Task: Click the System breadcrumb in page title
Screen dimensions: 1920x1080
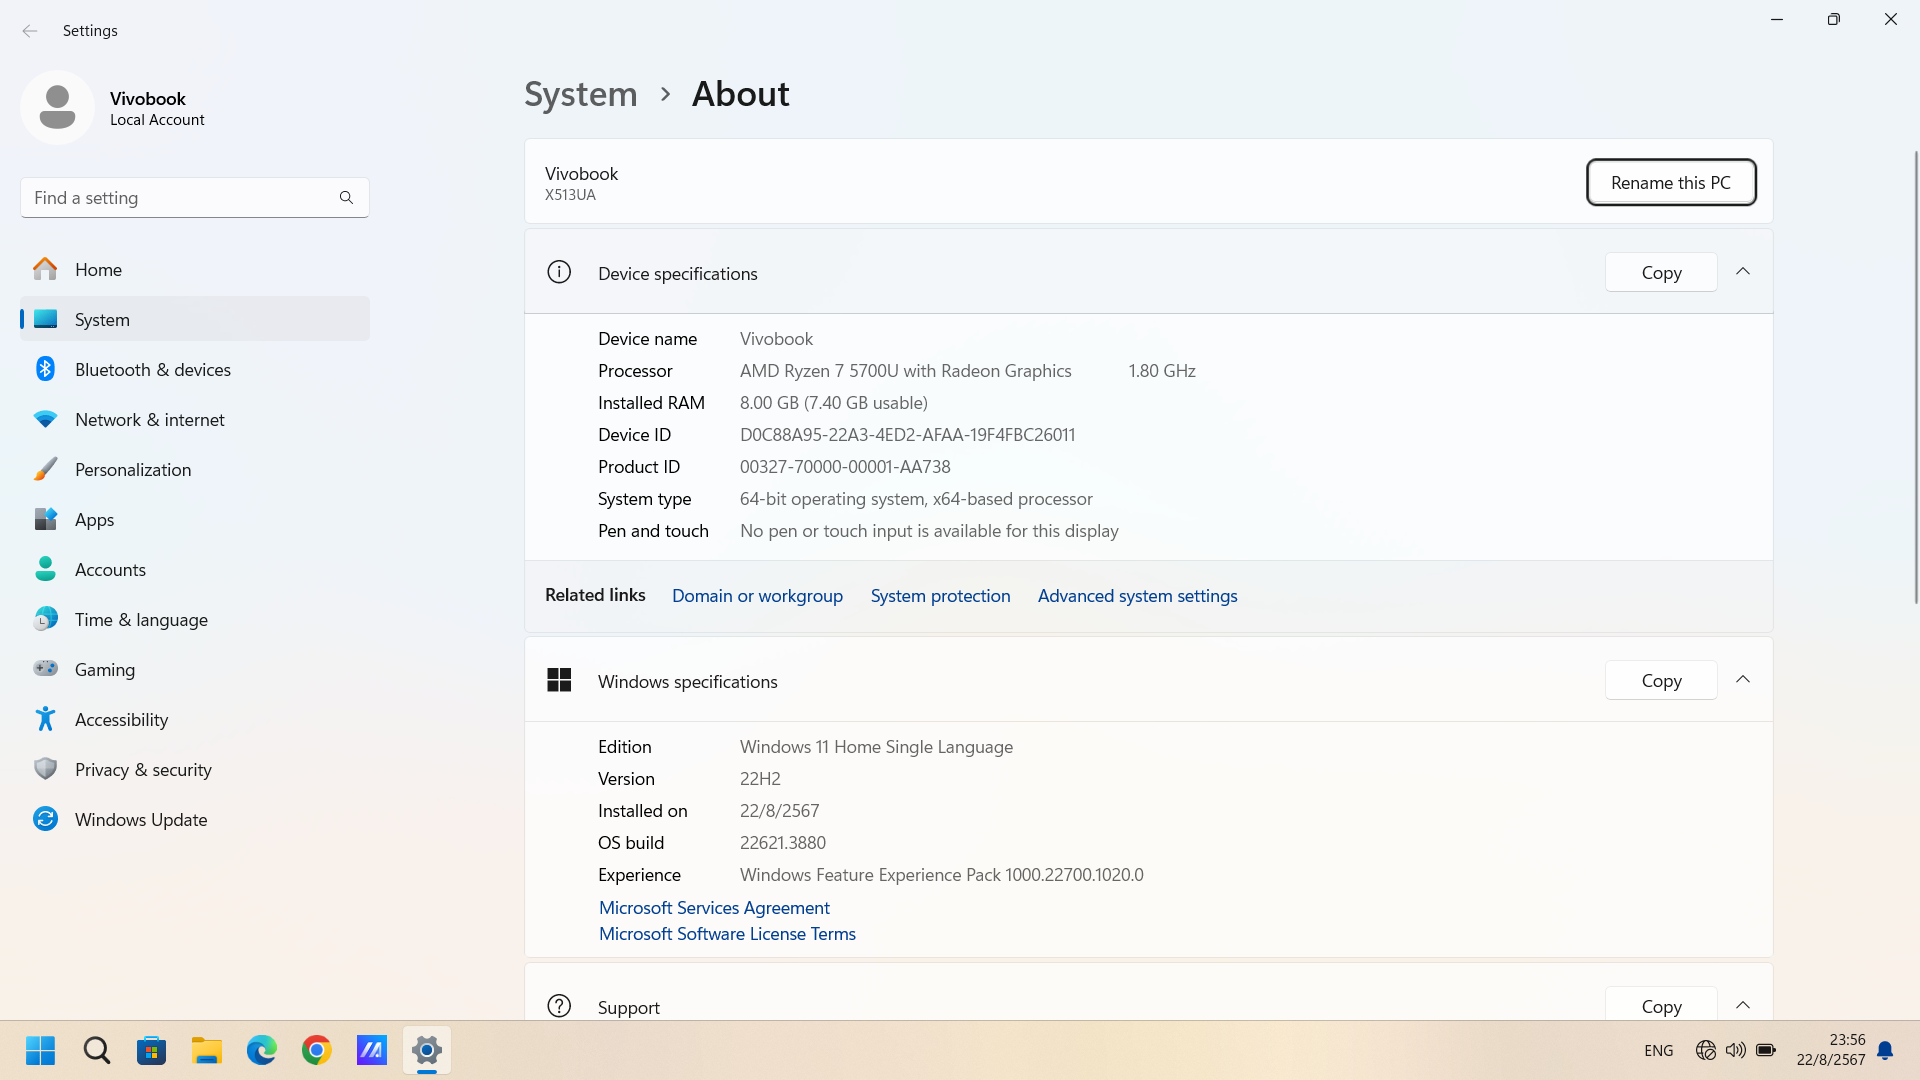Action: 581,94
